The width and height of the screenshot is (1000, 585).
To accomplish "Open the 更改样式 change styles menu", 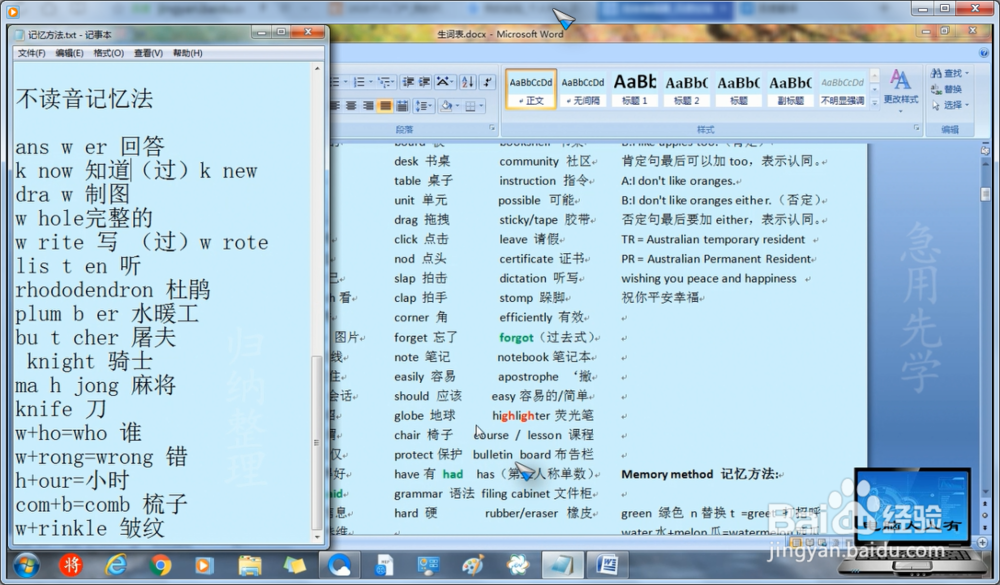I will pyautogui.click(x=901, y=89).
